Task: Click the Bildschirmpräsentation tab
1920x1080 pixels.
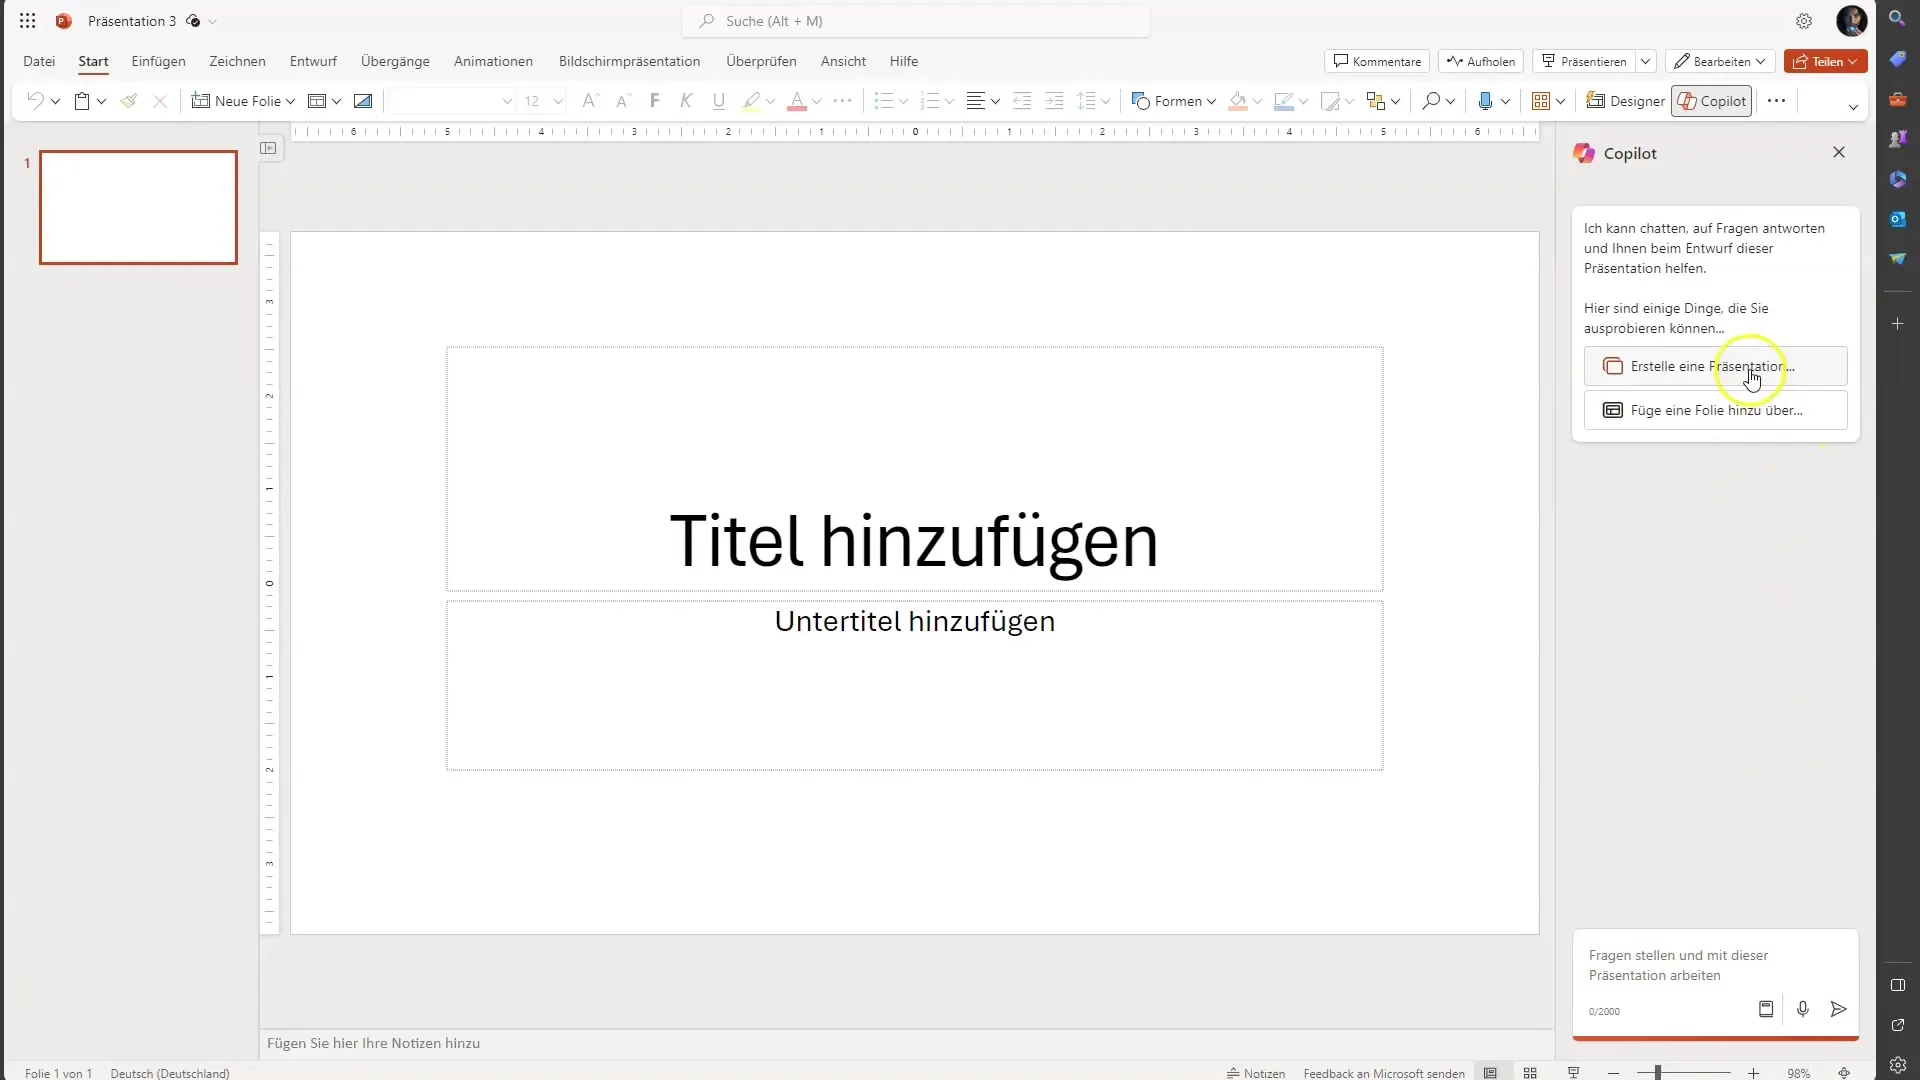Action: pos(629,61)
